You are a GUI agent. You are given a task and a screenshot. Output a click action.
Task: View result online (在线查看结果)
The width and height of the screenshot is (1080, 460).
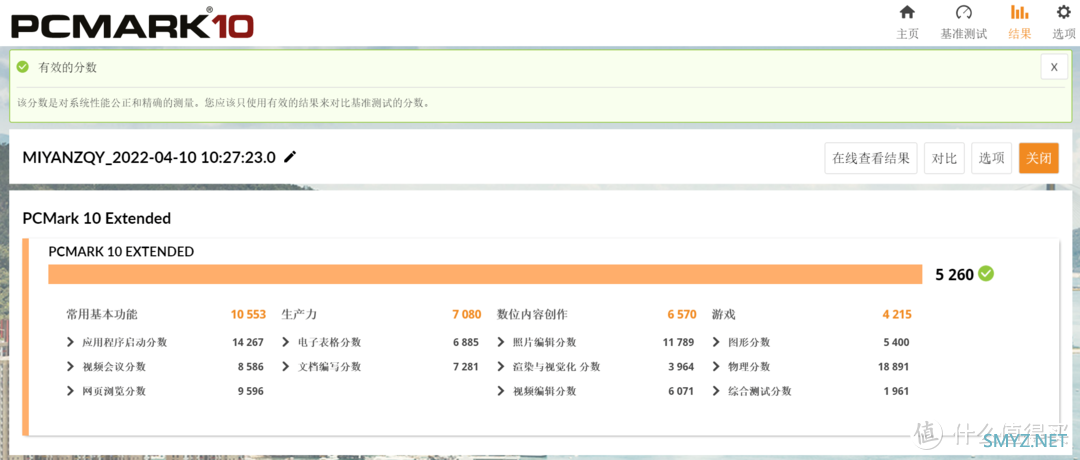(x=871, y=158)
